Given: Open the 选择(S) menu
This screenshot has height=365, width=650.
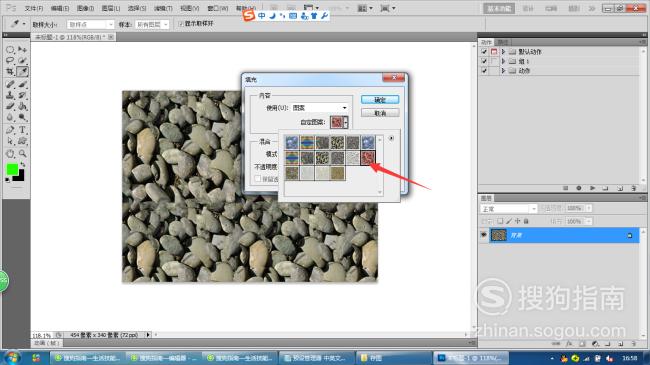Looking at the screenshot, I should [x=137, y=8].
